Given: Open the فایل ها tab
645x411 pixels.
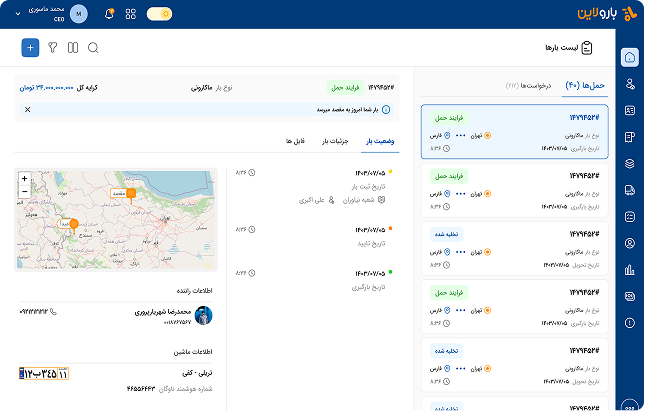Looking at the screenshot, I should [x=295, y=141].
